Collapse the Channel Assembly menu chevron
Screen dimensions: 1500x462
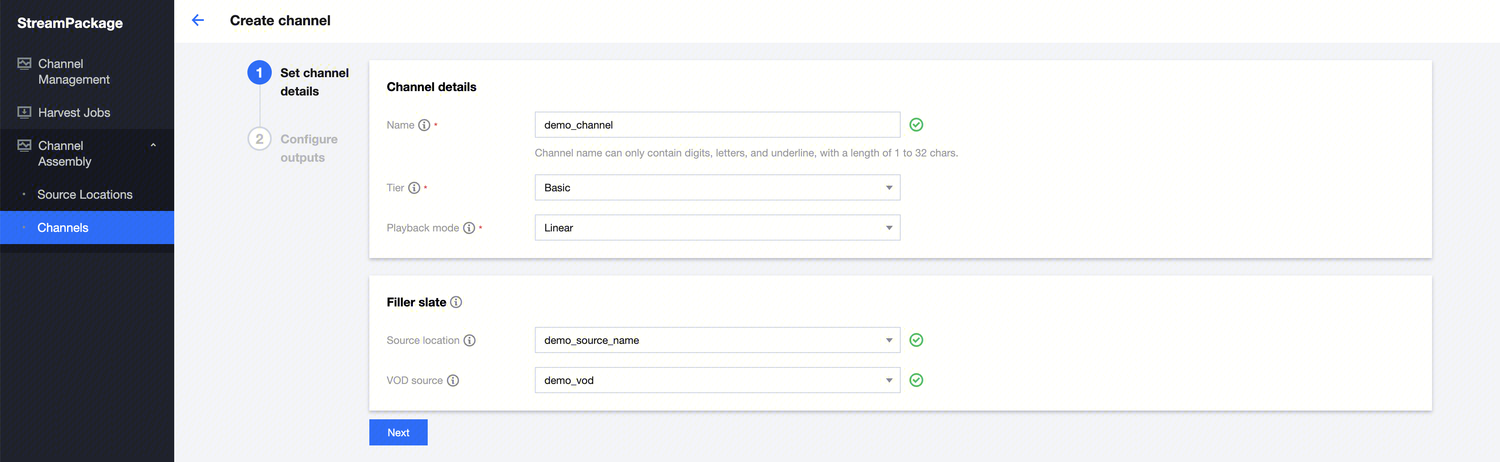(153, 146)
